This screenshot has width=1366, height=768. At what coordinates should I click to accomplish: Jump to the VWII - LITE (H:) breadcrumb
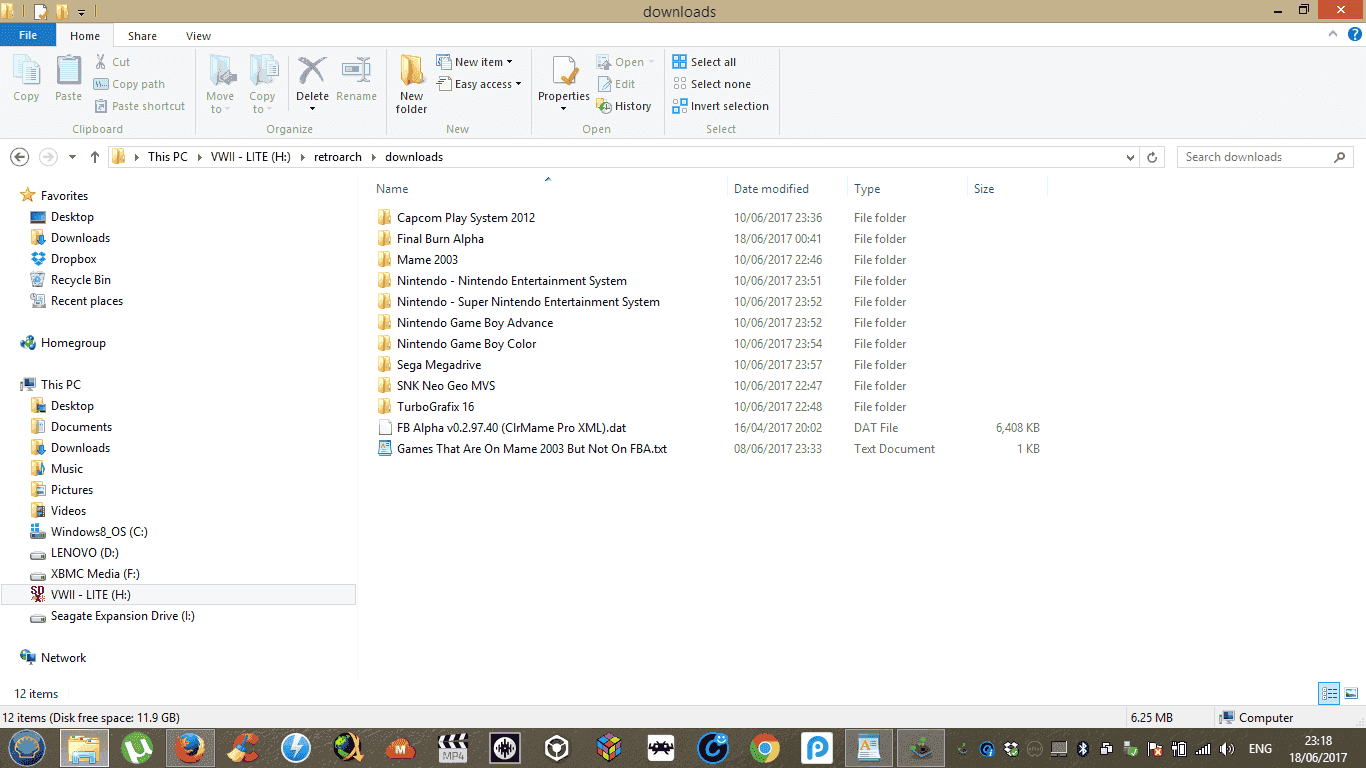[x=251, y=157]
